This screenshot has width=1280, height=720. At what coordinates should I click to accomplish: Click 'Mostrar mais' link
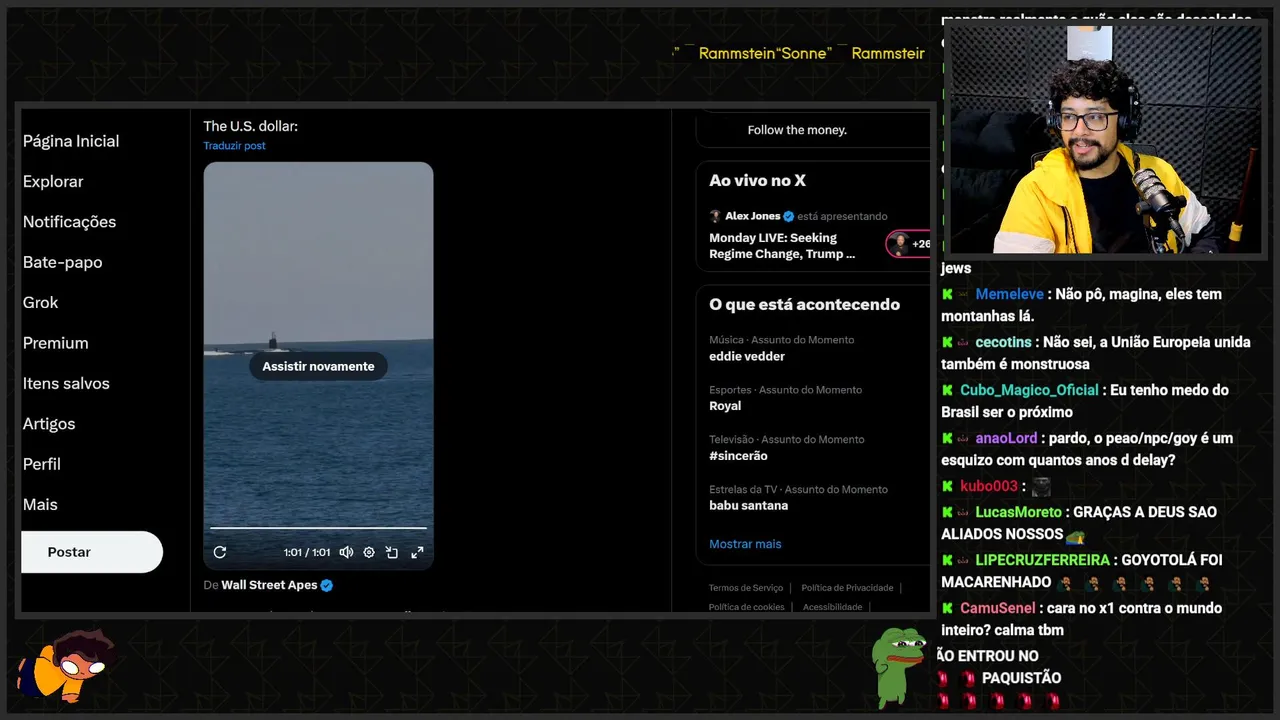[x=745, y=544]
